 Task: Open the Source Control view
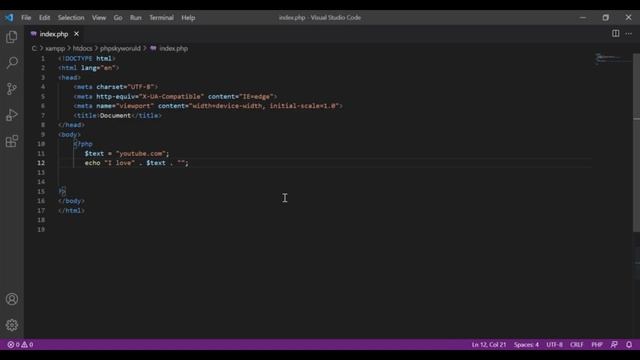point(12,89)
